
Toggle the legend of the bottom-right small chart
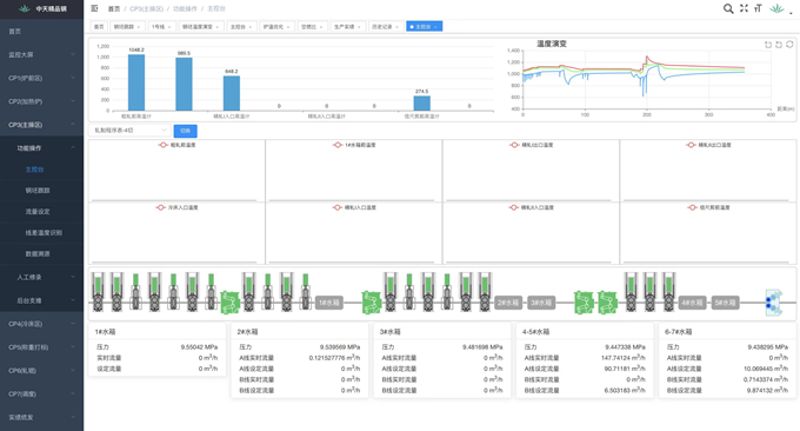click(x=708, y=208)
